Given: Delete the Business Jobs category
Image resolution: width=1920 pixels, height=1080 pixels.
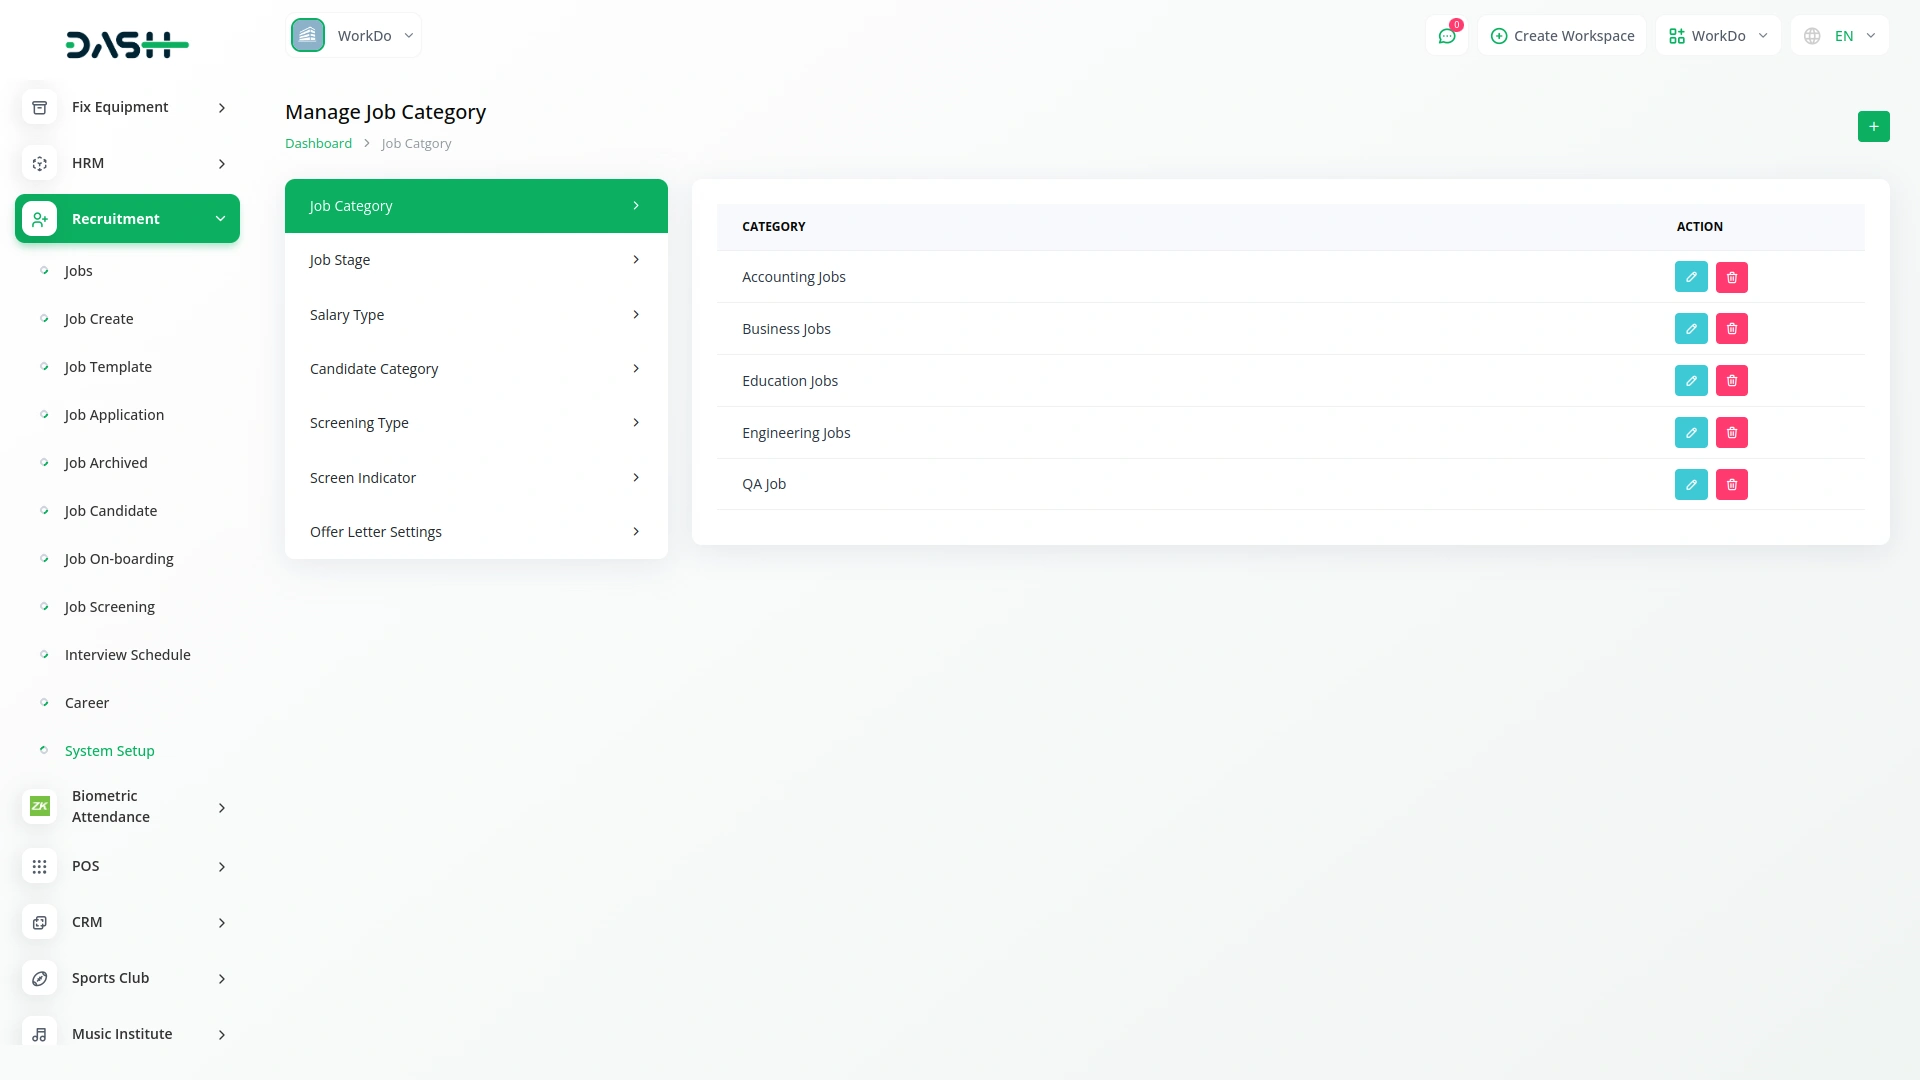Looking at the screenshot, I should click(1732, 329).
